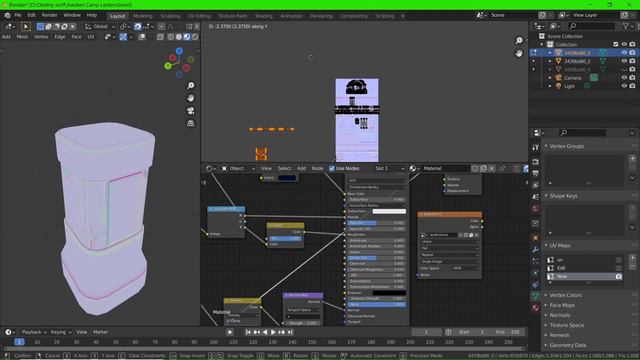Image resolution: width=640 pixels, height=360 pixels.
Task: Open the Render properties tab icon
Action: [x=536, y=162]
